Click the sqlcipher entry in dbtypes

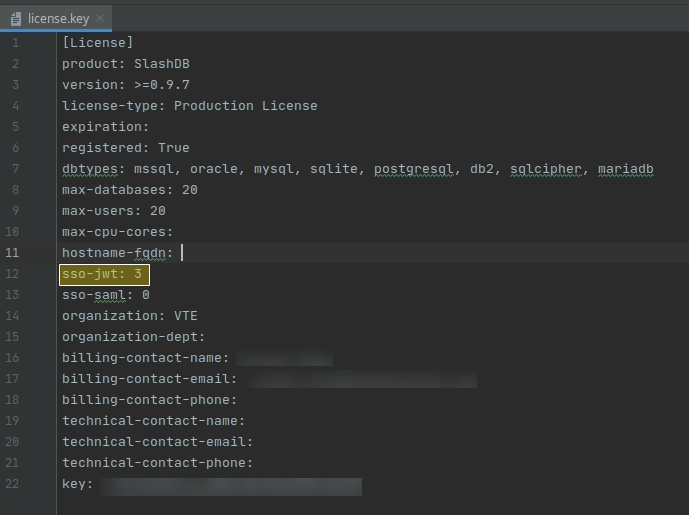pyautogui.click(x=545, y=169)
